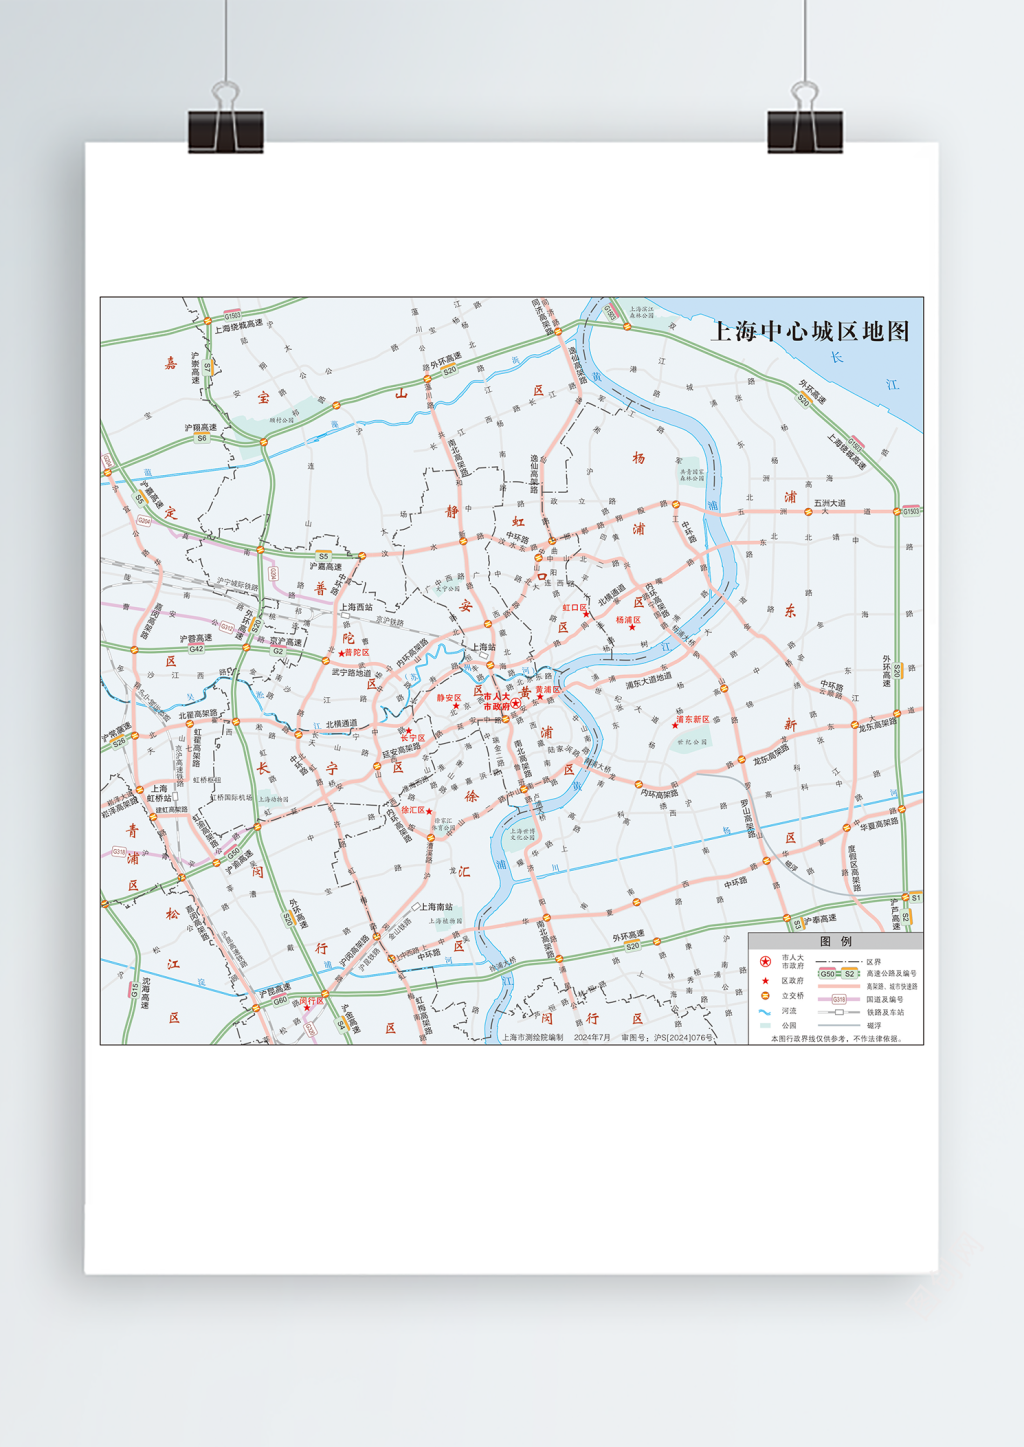Click the red star beside 静安区
This screenshot has width=1024, height=1447.
(x=456, y=706)
